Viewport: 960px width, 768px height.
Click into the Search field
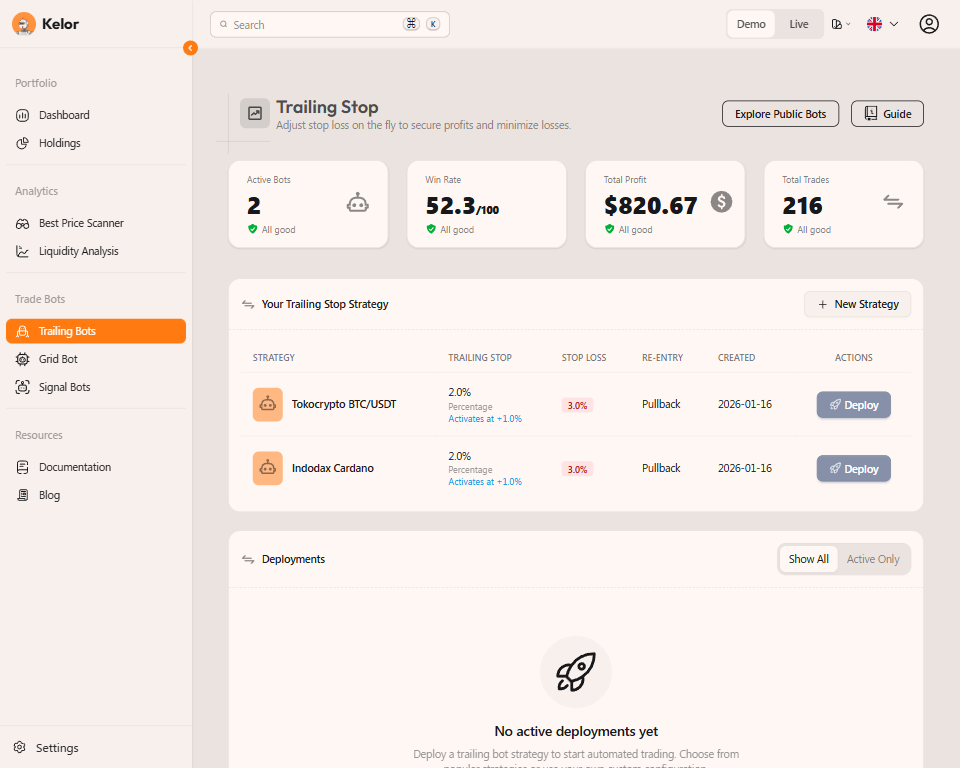[x=315, y=24]
